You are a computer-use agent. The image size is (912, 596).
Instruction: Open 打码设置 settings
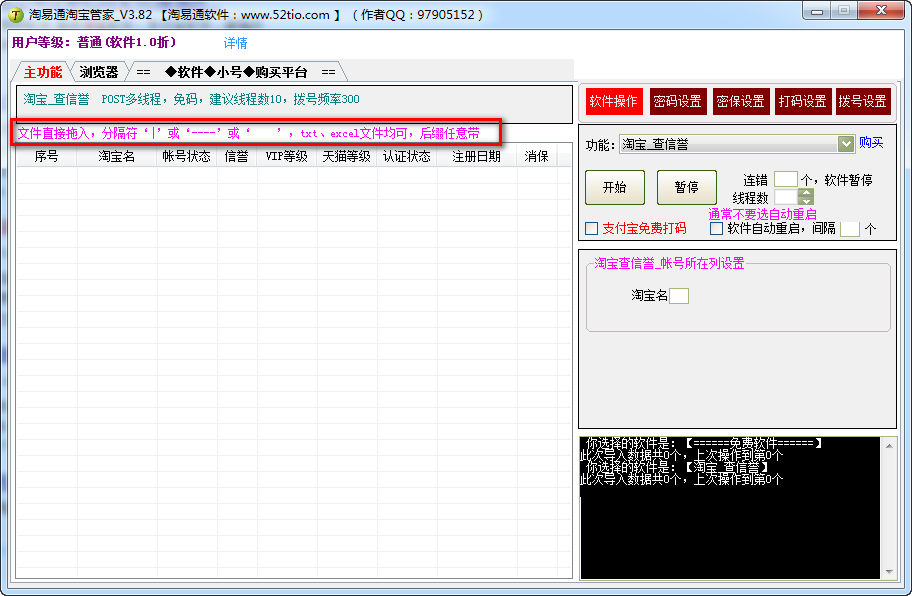[x=802, y=101]
